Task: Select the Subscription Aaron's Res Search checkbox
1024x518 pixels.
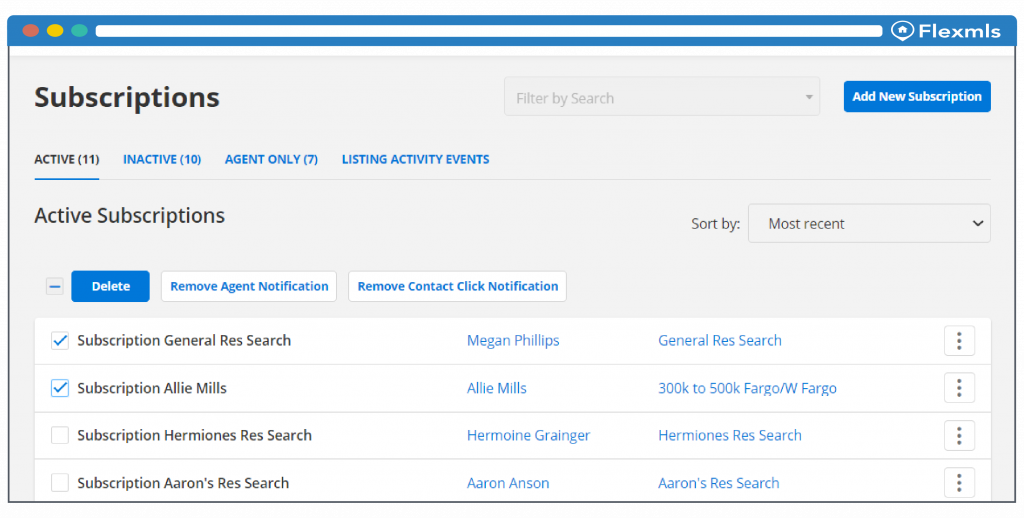Action: tap(59, 483)
